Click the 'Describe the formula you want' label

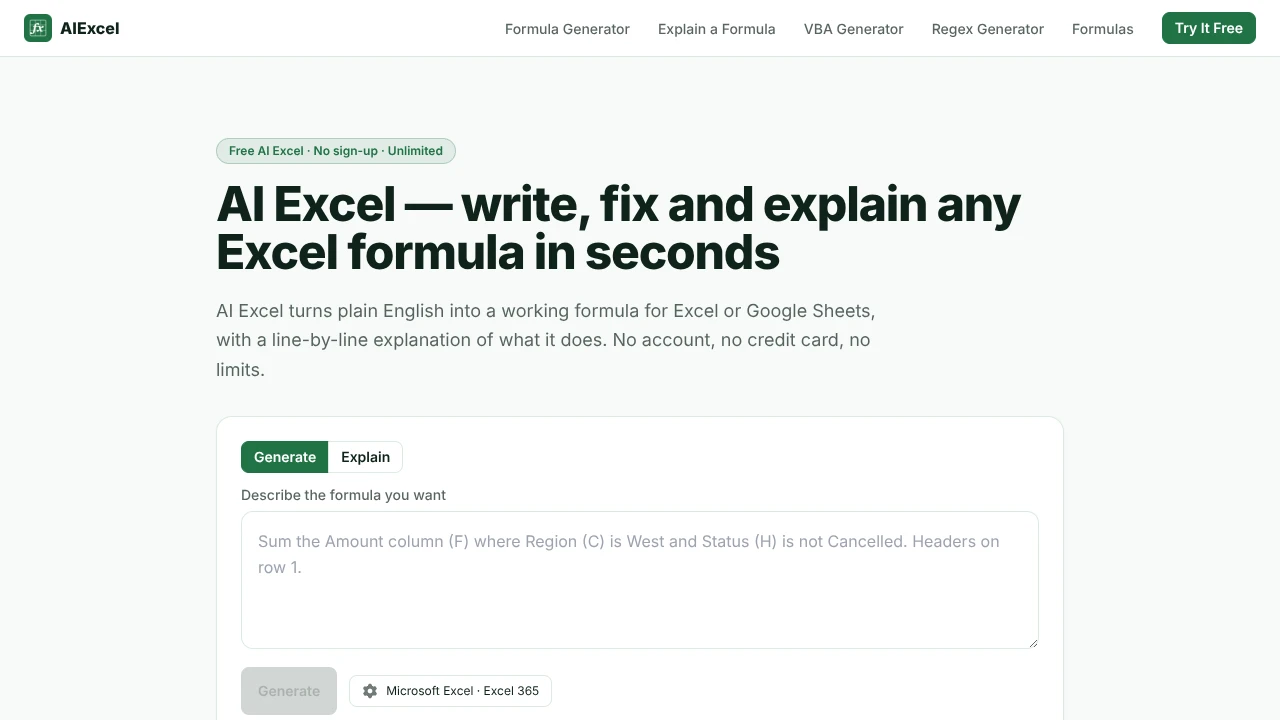[343, 495]
